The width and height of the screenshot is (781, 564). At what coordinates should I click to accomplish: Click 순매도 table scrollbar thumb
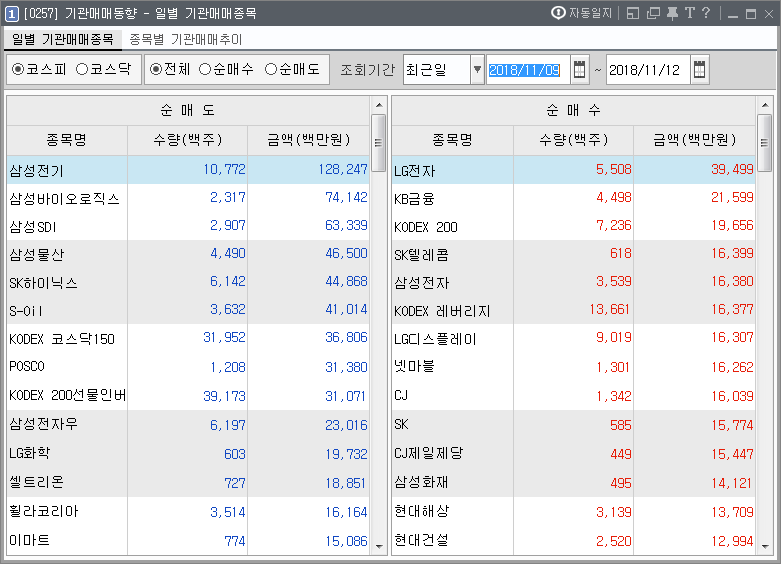point(379,143)
